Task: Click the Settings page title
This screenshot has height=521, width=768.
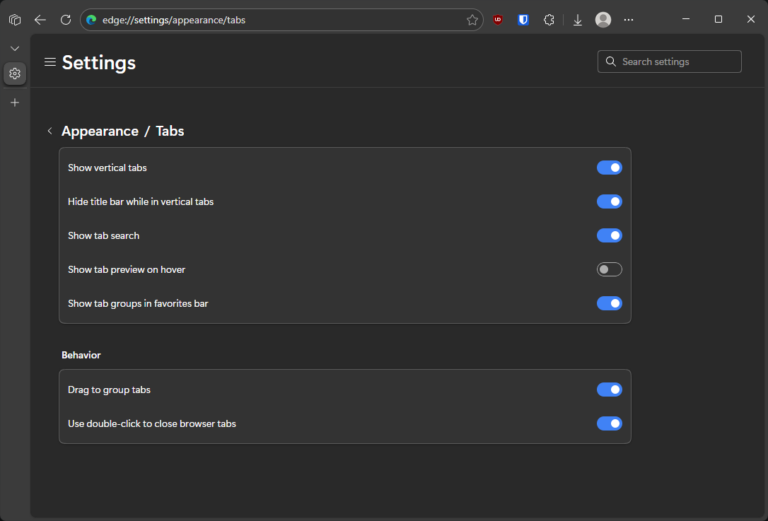Action: (x=99, y=63)
